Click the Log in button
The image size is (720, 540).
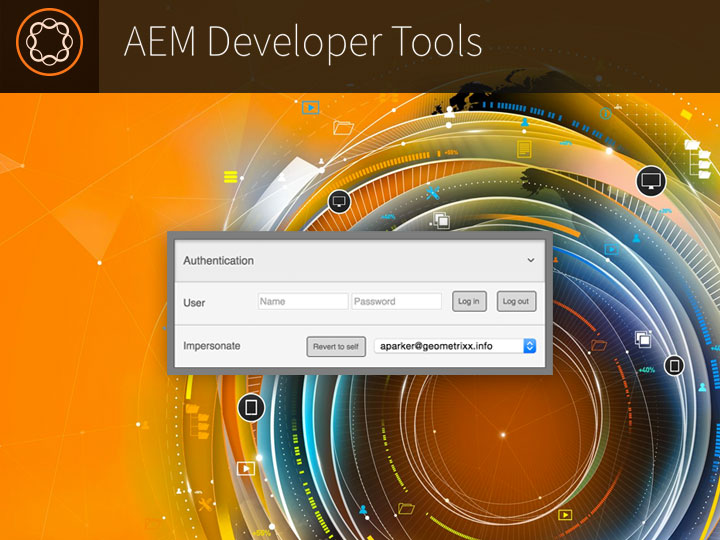469,301
